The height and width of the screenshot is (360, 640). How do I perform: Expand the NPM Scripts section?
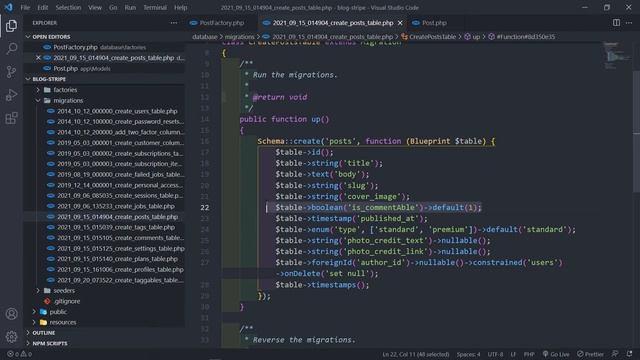(x=50, y=344)
